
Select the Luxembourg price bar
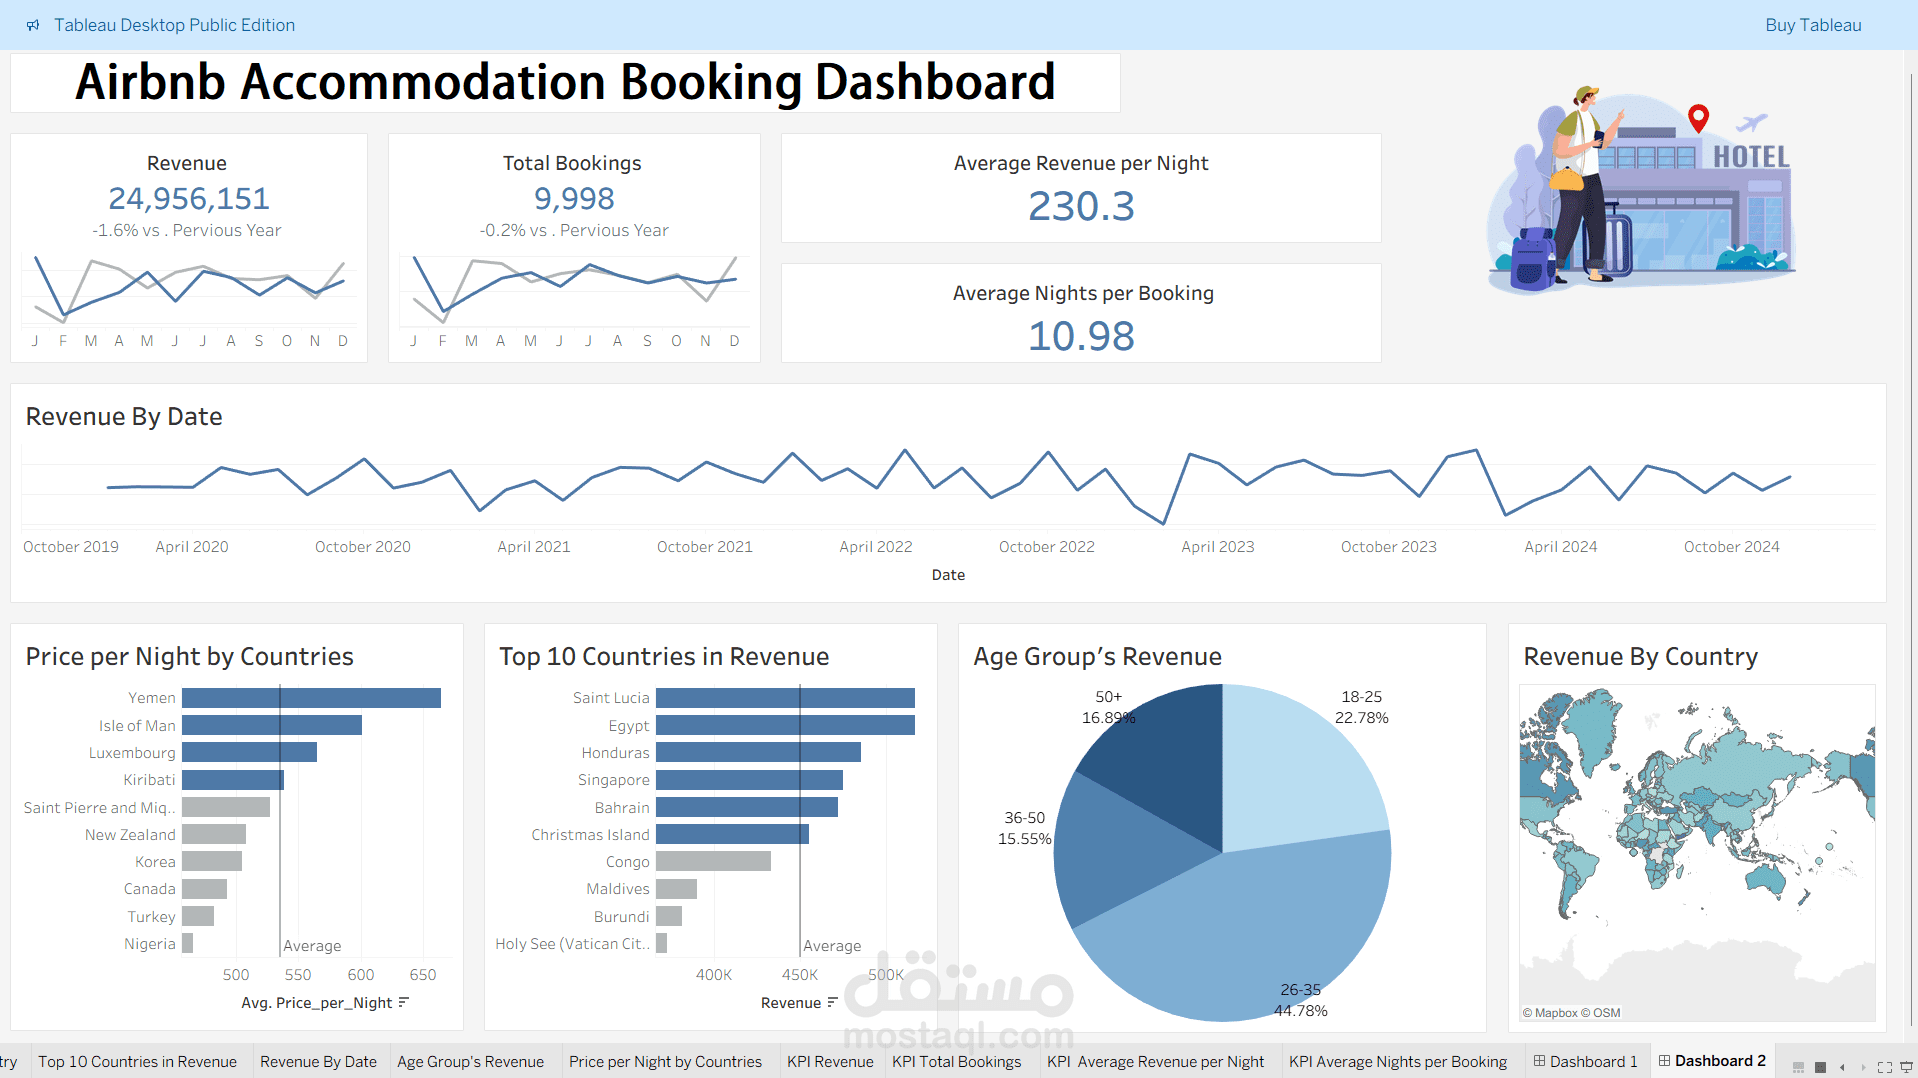click(249, 752)
